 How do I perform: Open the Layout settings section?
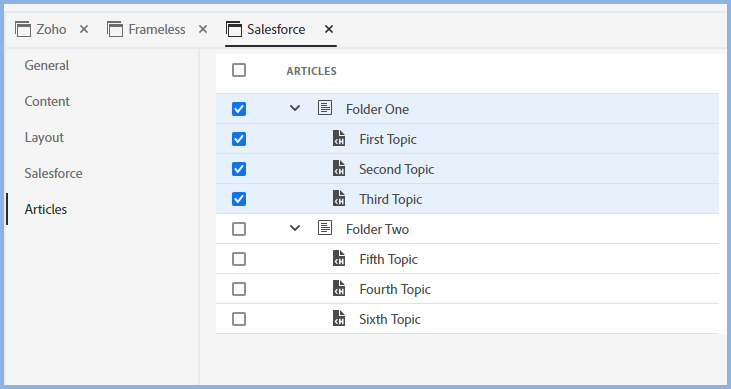click(44, 138)
